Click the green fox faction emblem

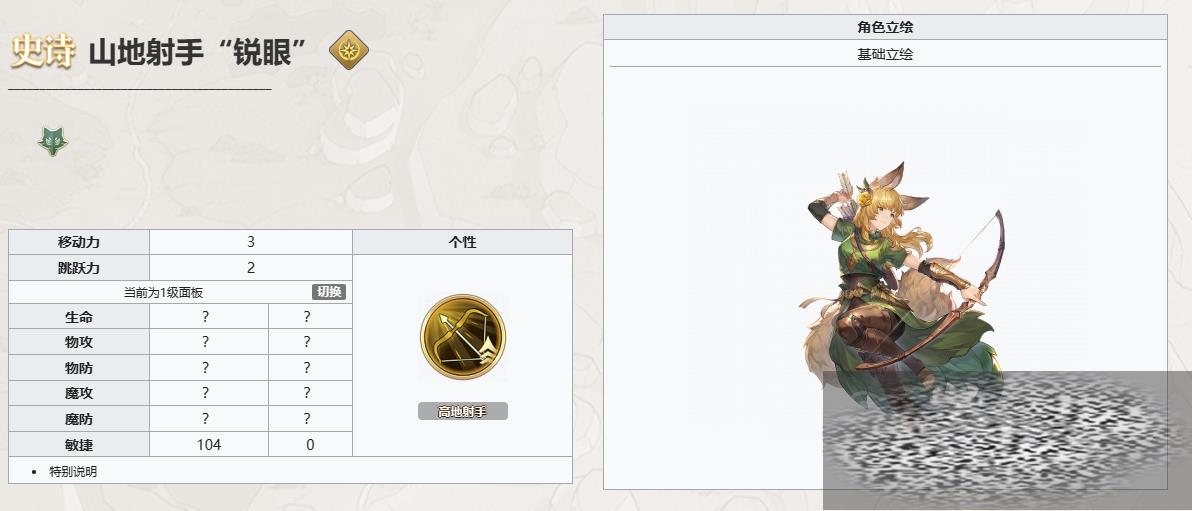click(x=53, y=141)
